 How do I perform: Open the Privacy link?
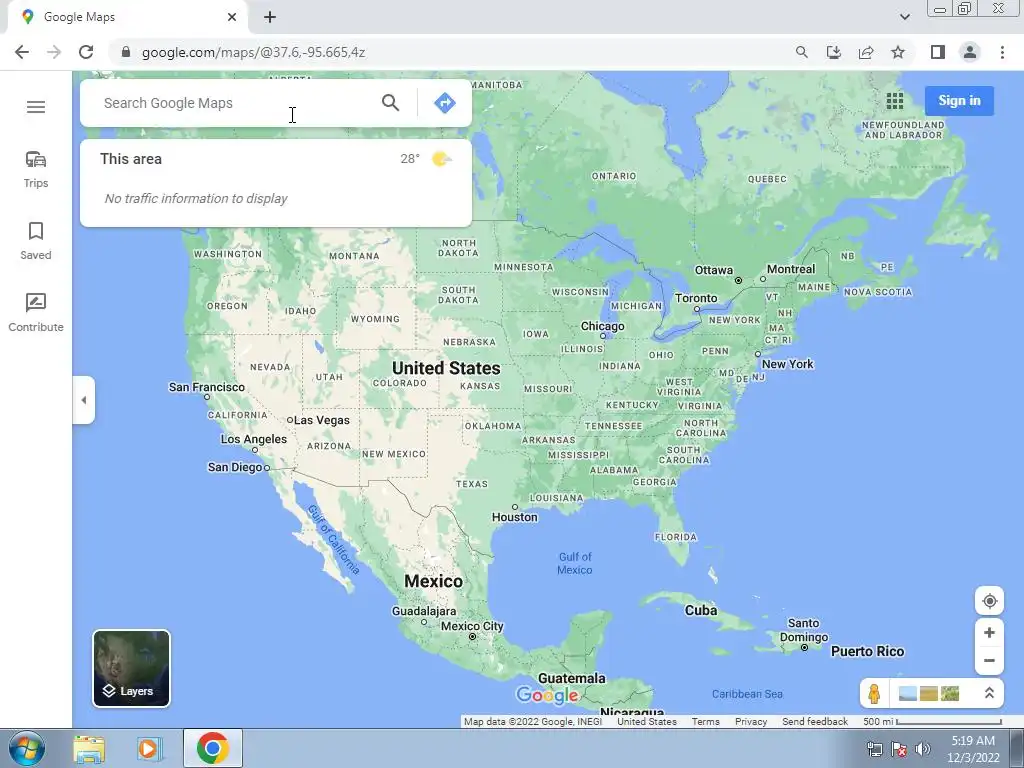pyautogui.click(x=751, y=722)
